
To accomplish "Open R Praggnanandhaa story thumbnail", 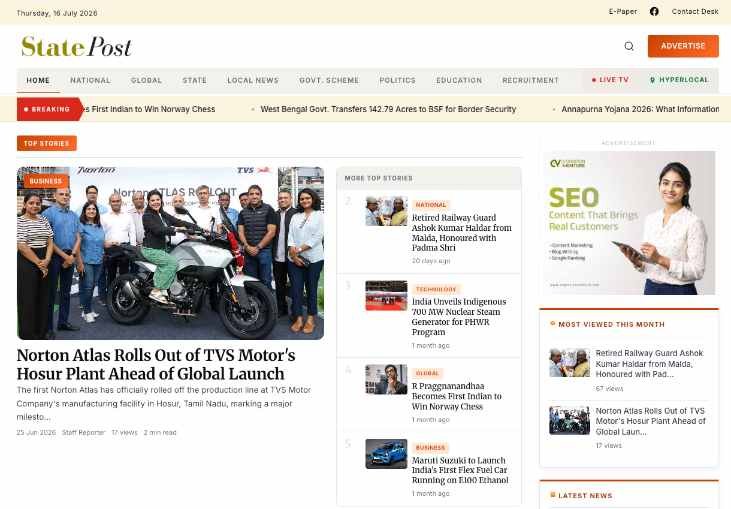I will tap(386, 379).
